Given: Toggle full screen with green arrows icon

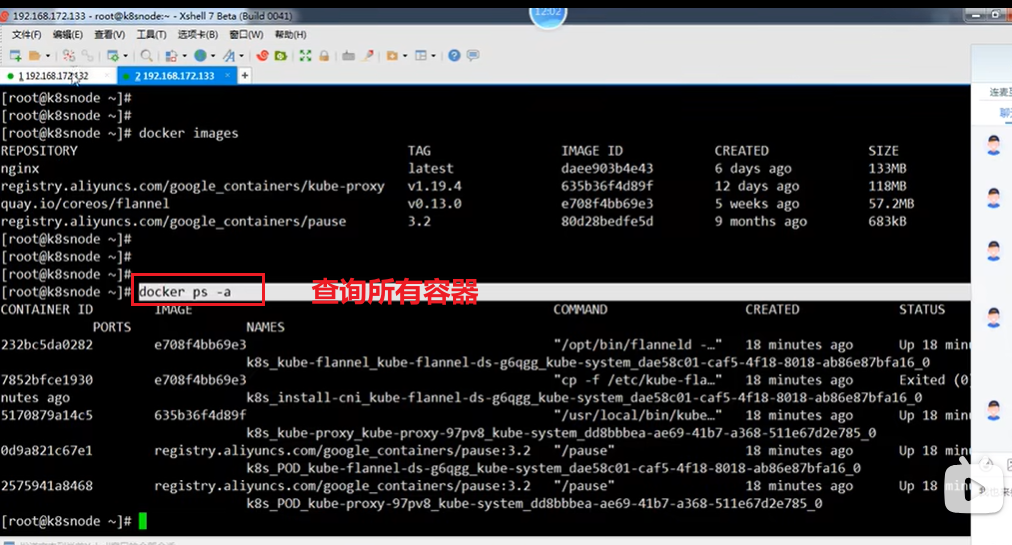Looking at the screenshot, I should coord(305,56).
